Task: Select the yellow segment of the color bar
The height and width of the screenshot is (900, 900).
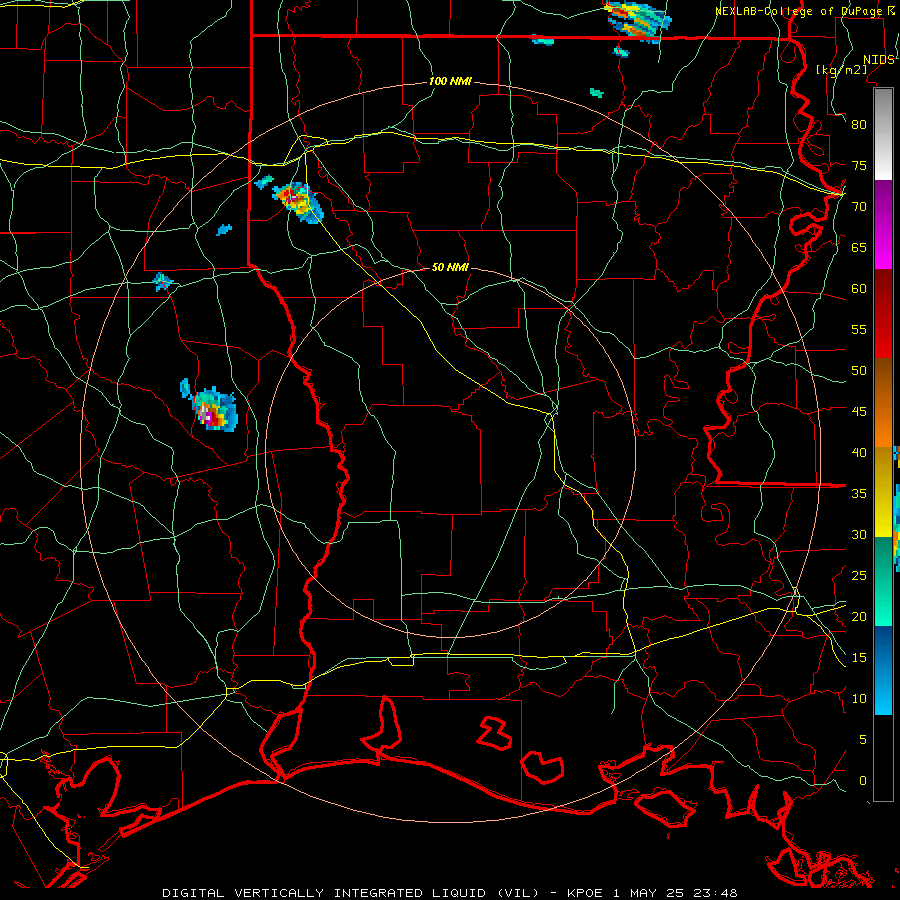Action: tap(883, 492)
